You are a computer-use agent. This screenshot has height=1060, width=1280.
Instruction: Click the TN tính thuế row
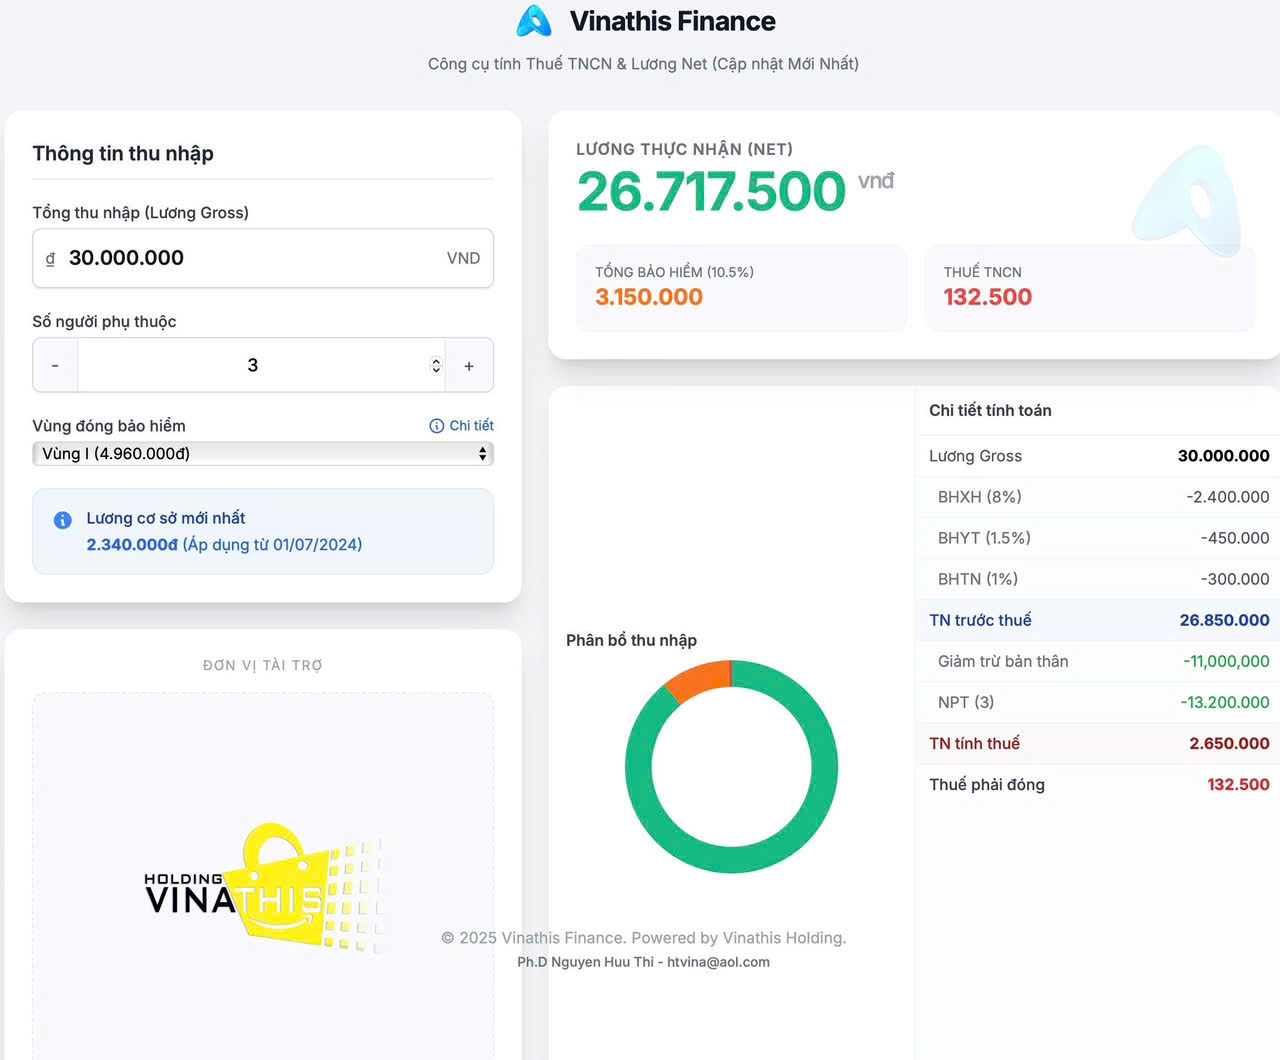point(1098,744)
